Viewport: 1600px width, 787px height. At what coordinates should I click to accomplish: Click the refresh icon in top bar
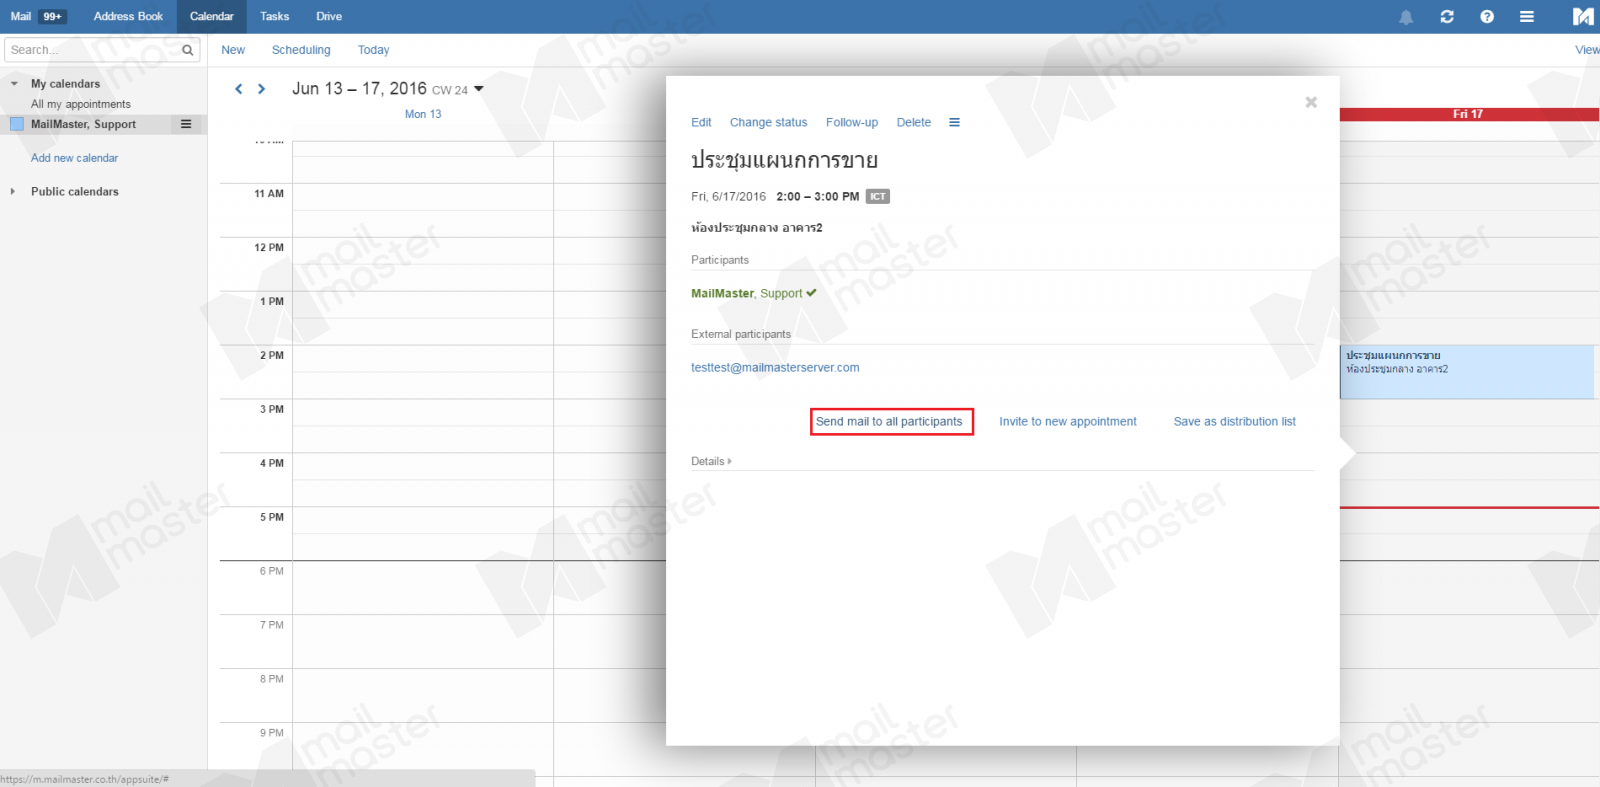coord(1447,17)
